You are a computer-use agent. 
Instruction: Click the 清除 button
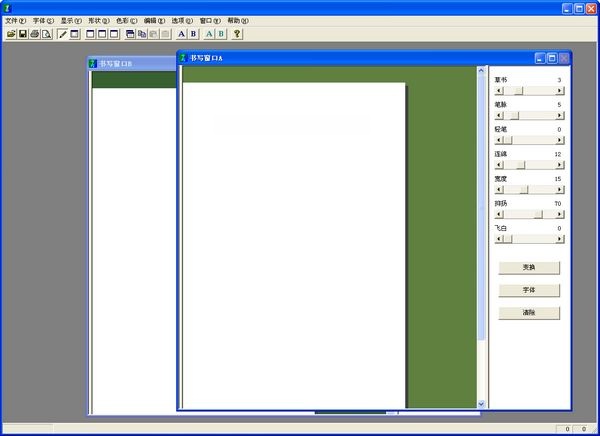click(x=529, y=313)
